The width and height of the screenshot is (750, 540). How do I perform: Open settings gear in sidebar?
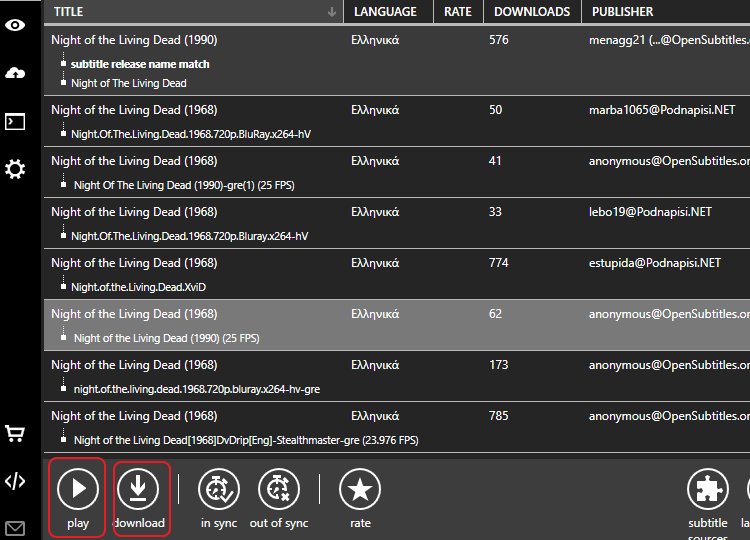click(15, 169)
